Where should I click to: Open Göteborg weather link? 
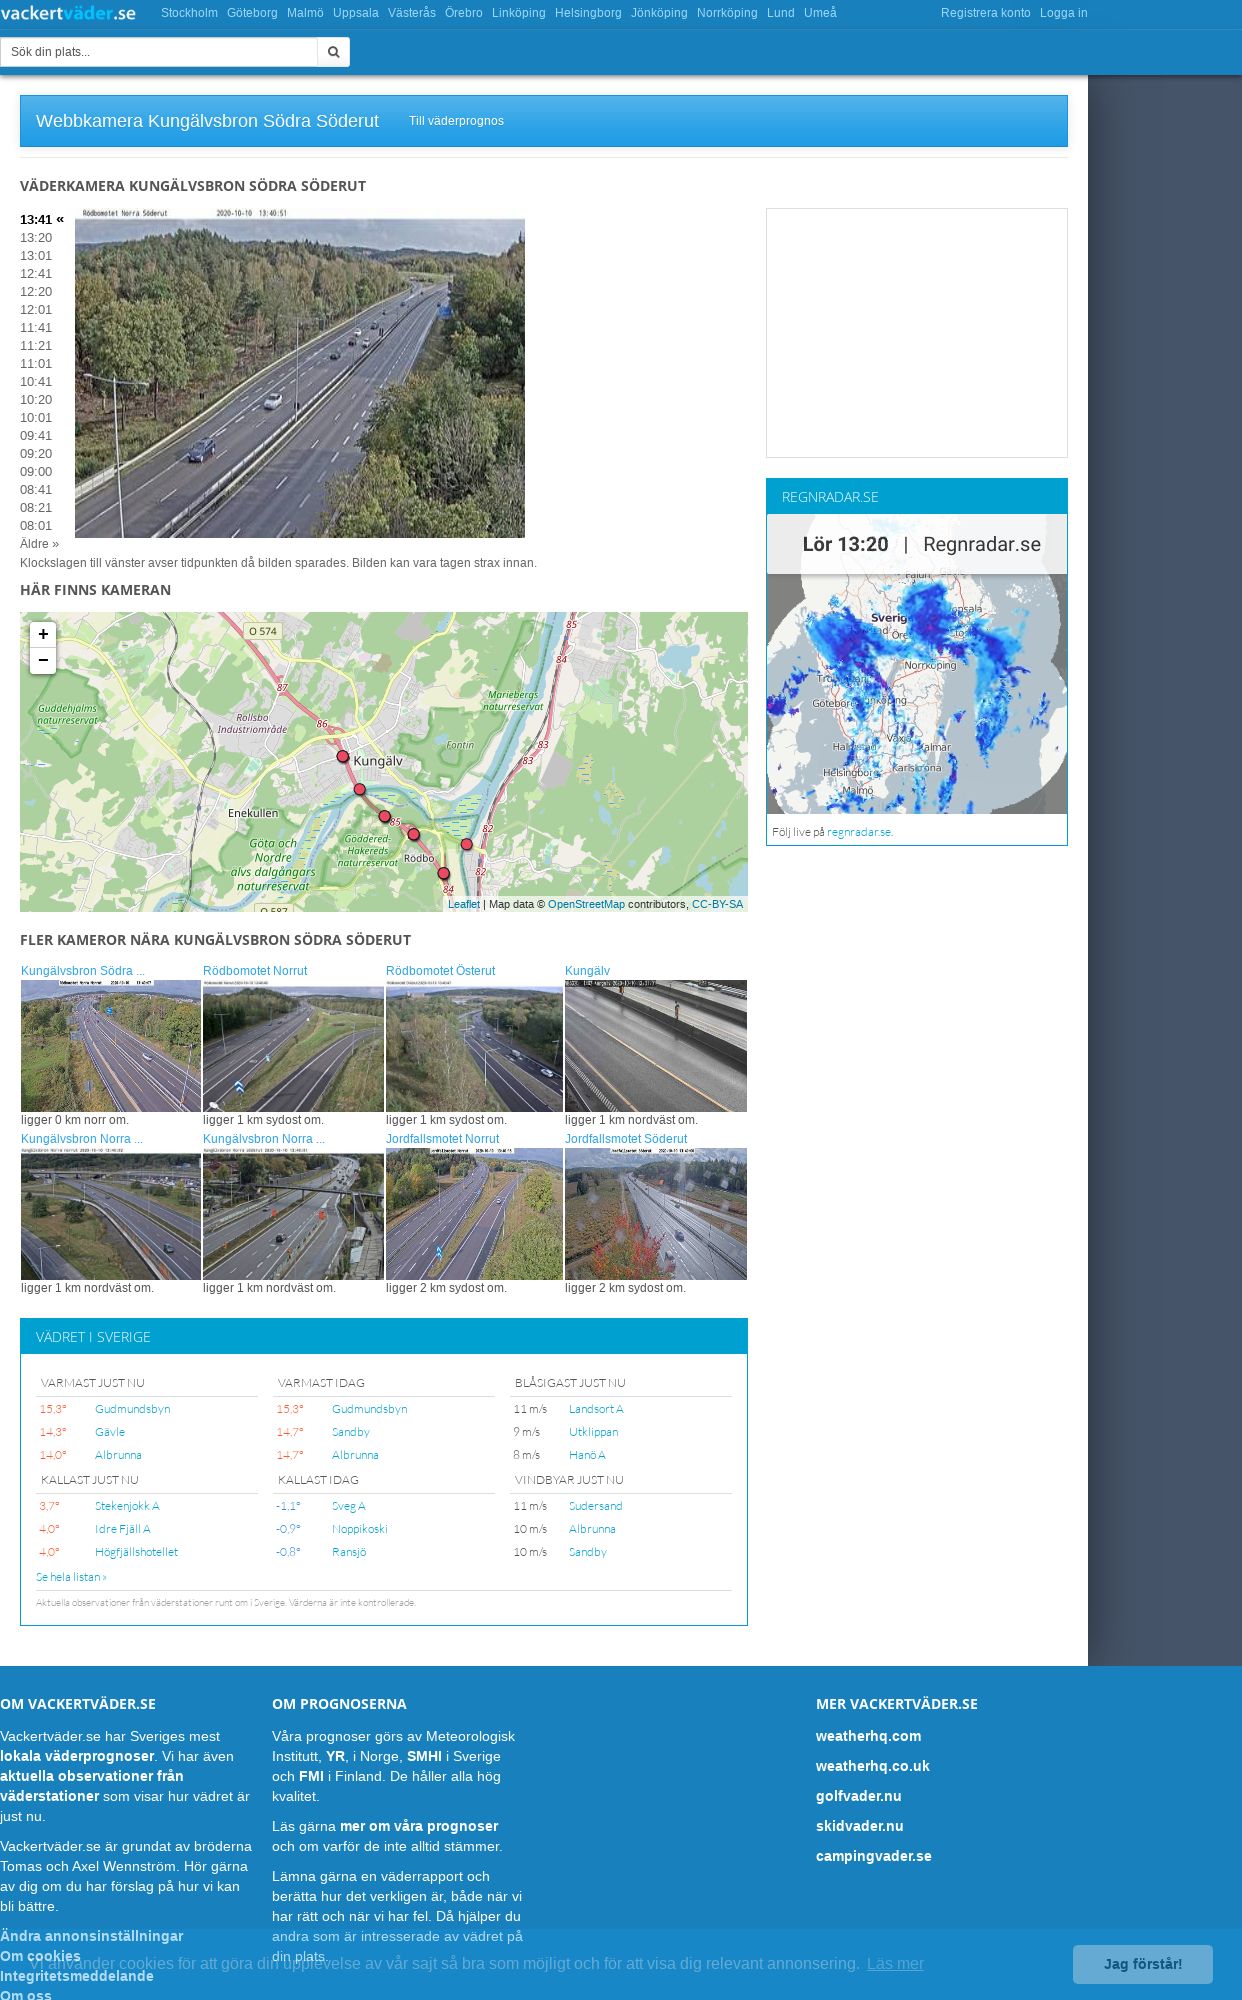point(252,13)
